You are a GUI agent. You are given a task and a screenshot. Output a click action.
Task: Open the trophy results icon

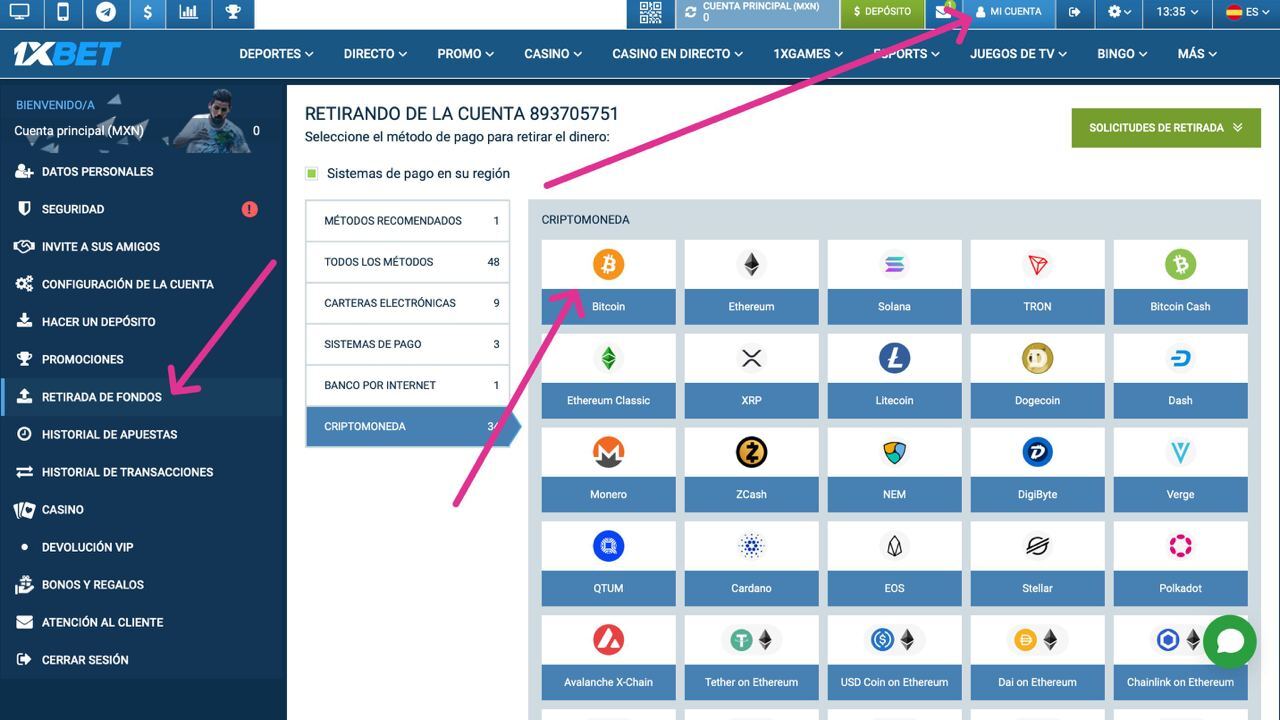[233, 13]
